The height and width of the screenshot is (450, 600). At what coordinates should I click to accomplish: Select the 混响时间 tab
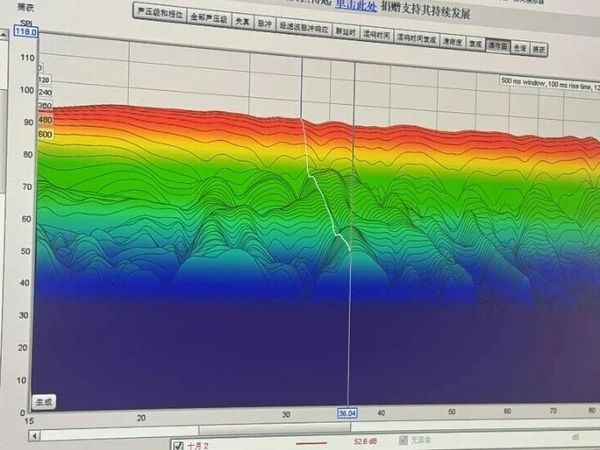tap(377, 35)
